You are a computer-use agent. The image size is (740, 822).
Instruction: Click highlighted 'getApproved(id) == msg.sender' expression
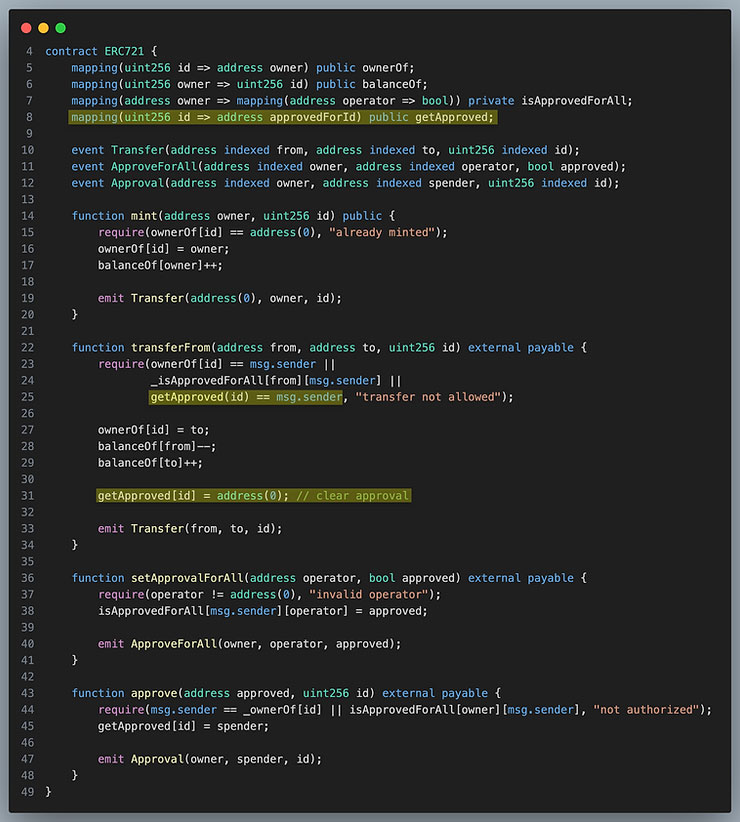pyautogui.click(x=246, y=397)
